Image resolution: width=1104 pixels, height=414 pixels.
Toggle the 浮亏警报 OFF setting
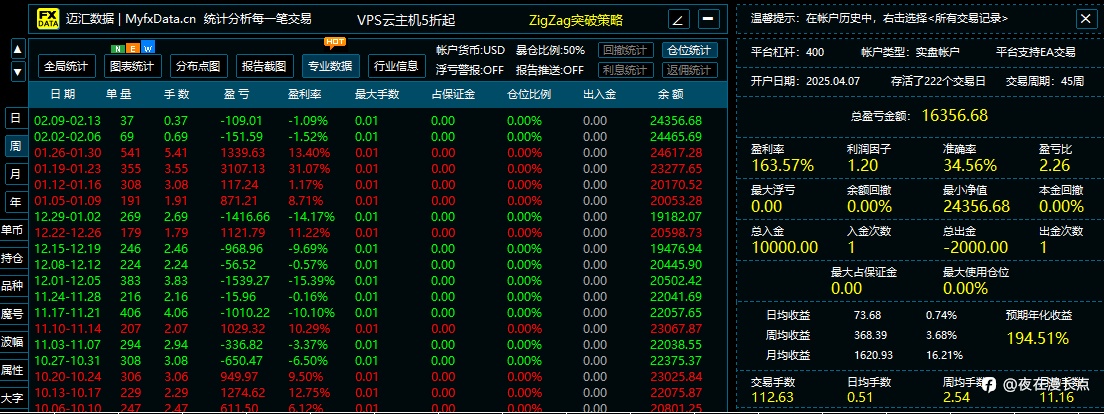click(470, 70)
